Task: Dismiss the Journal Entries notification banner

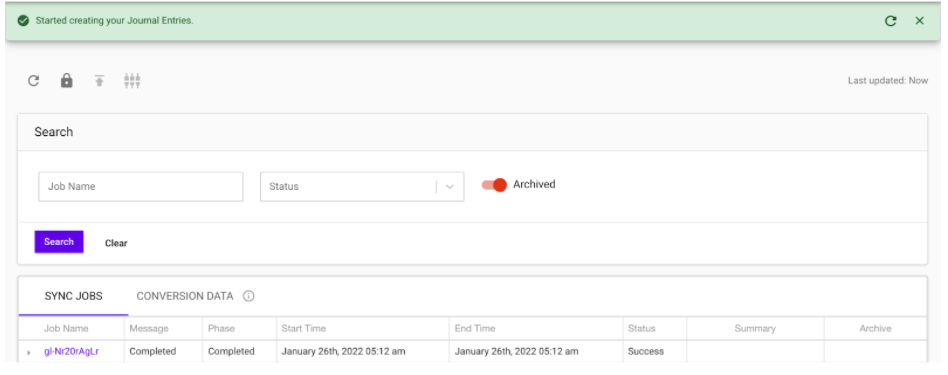Action: coord(920,21)
